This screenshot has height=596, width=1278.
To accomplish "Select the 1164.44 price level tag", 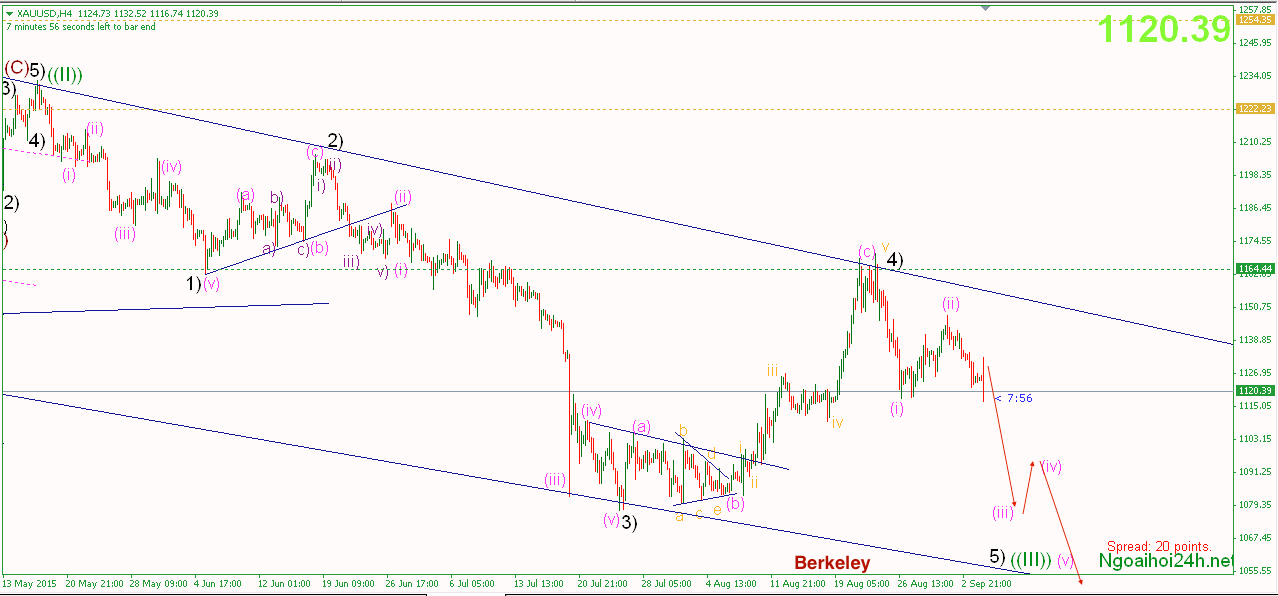I will tap(1255, 268).
